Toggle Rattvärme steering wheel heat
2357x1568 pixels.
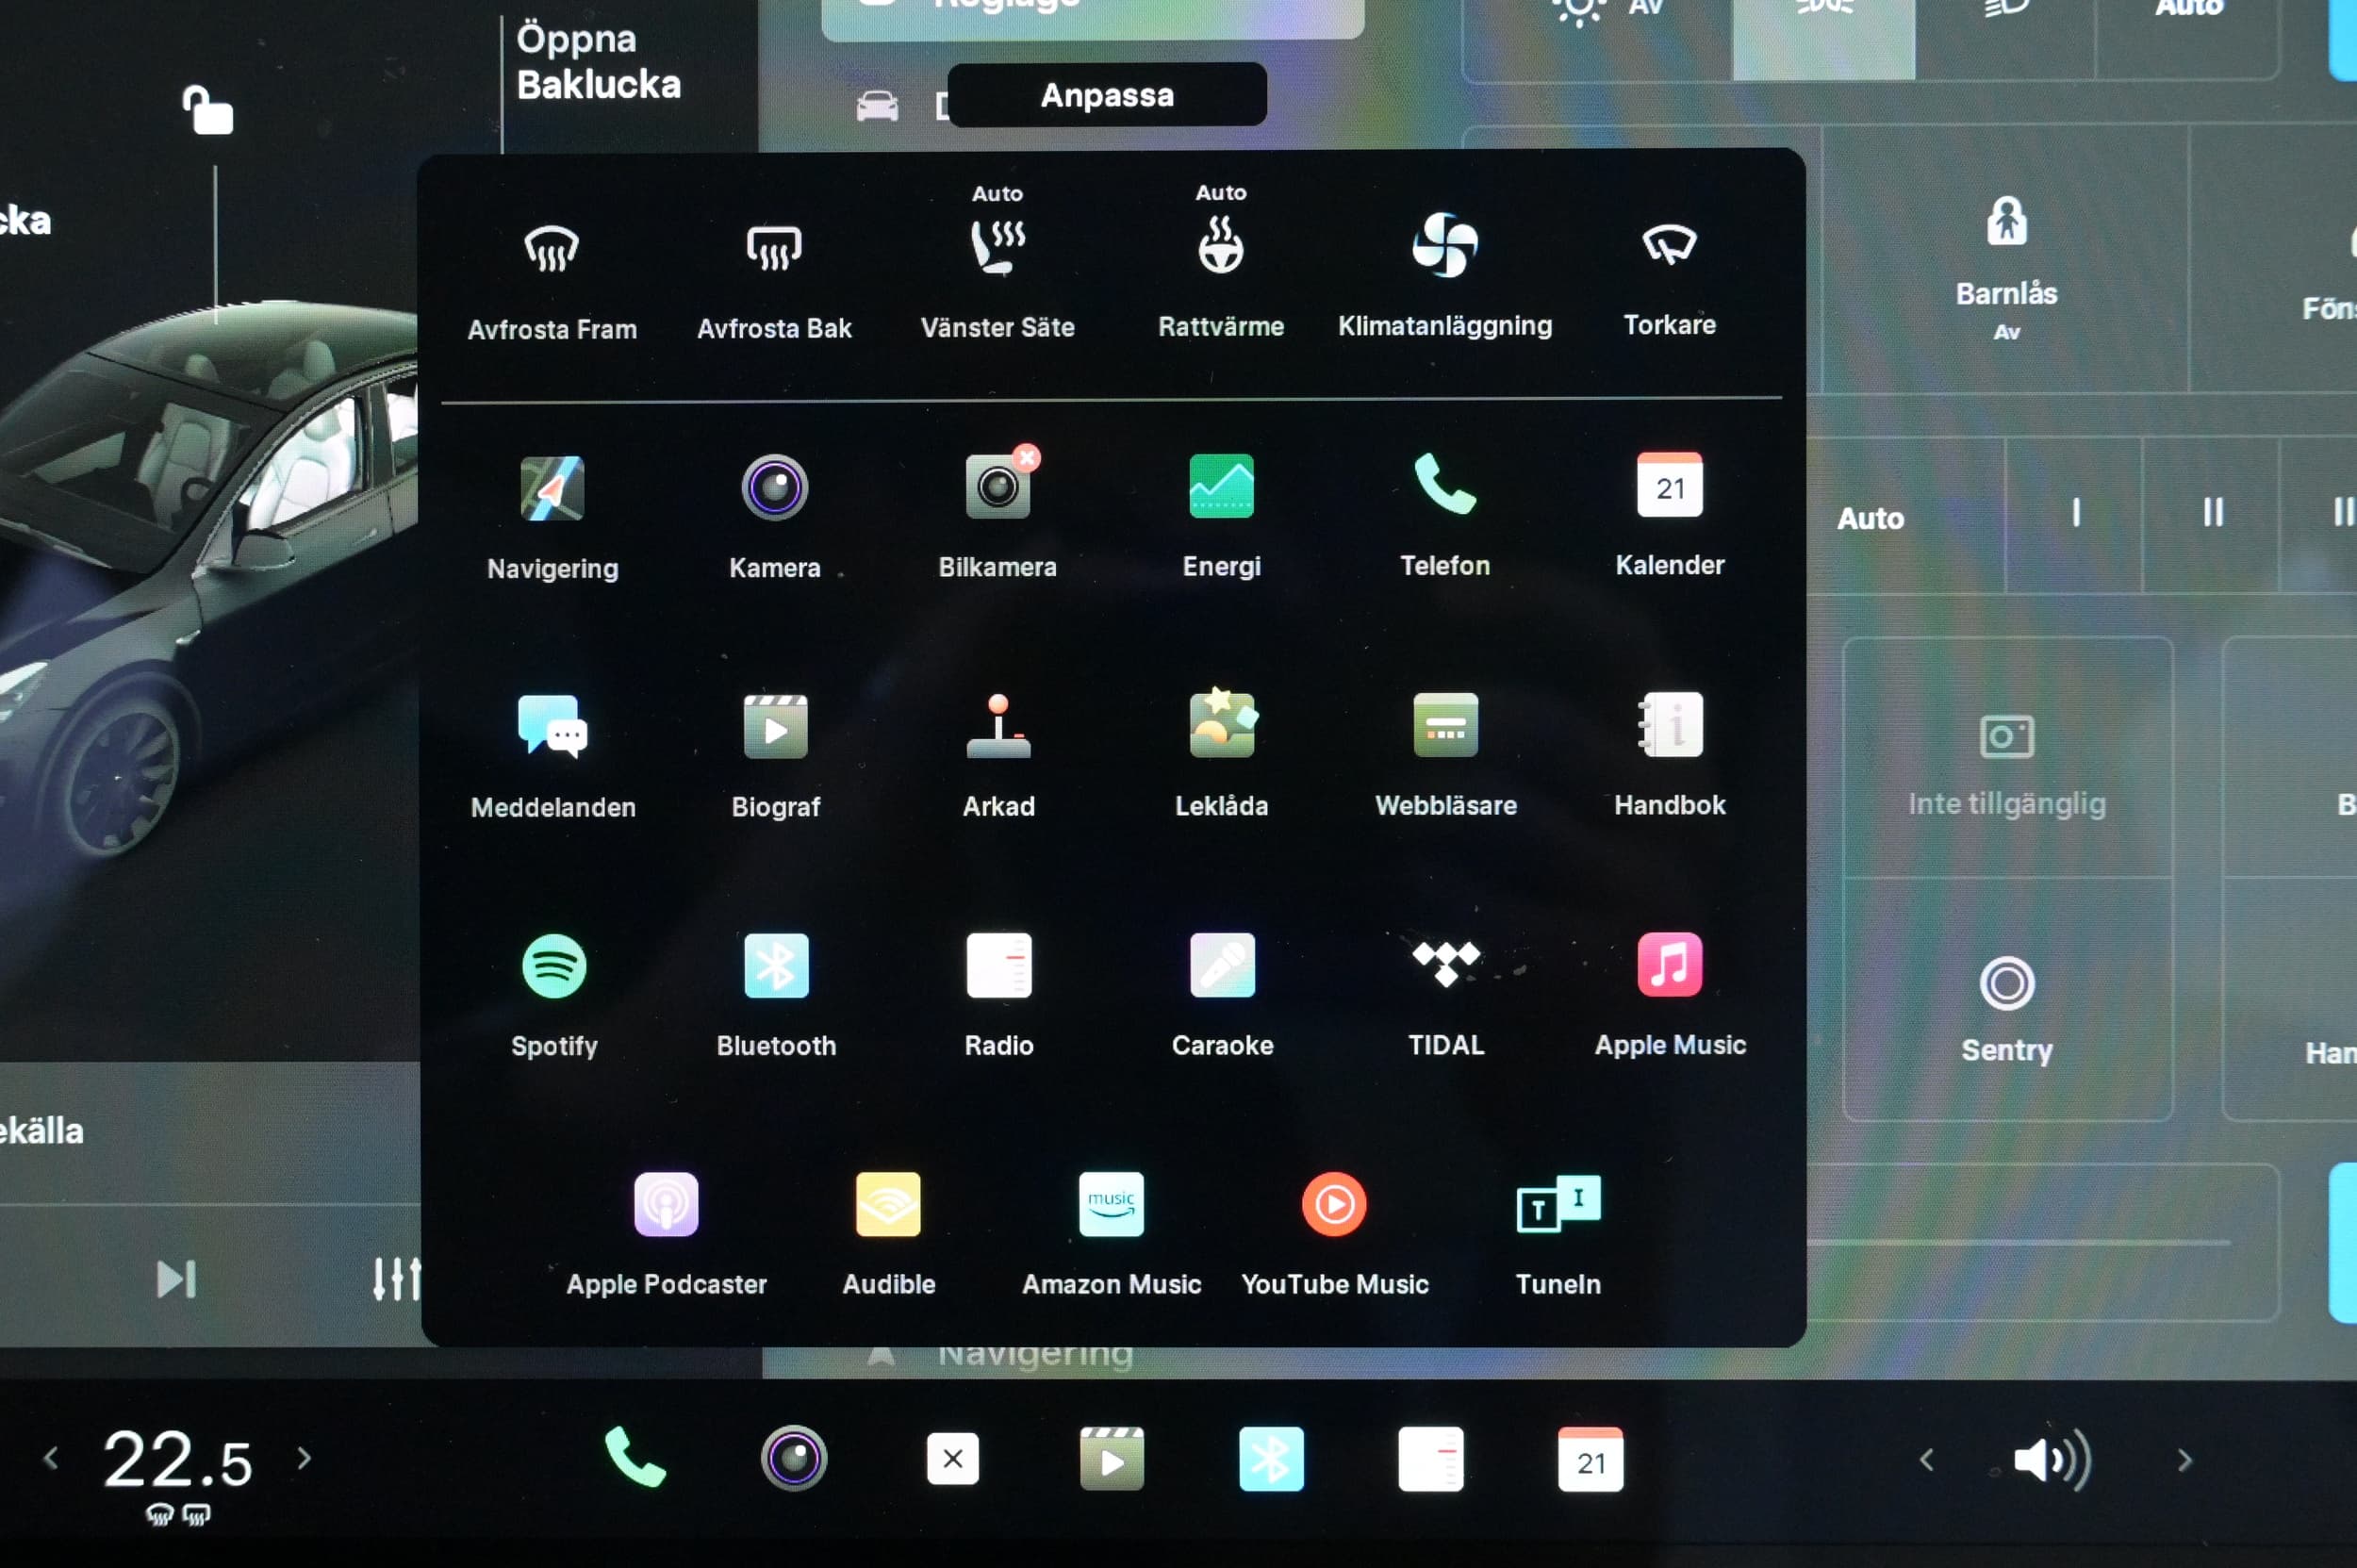(1221, 246)
